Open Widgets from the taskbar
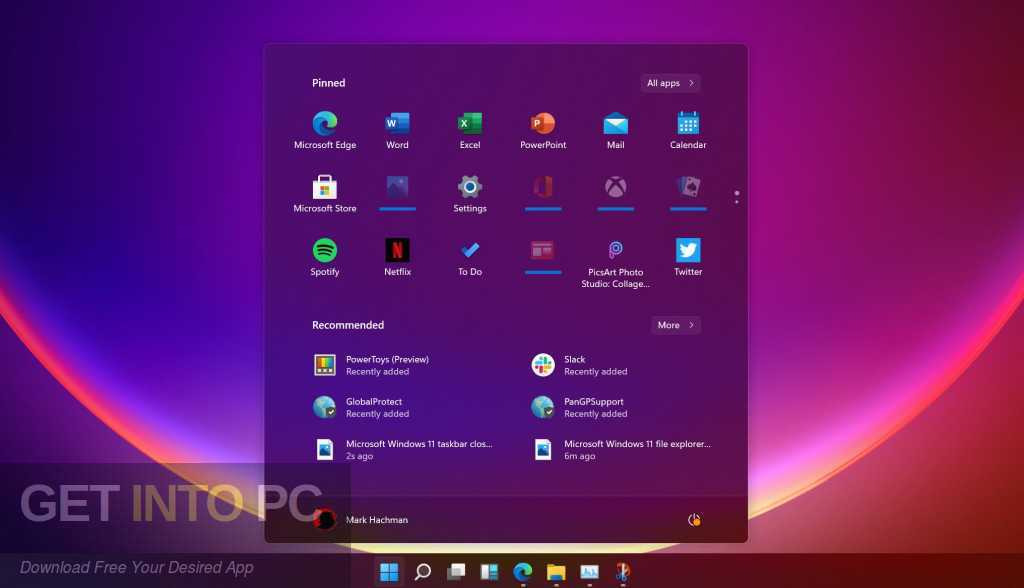Screen dimensions: 1024x588 click(489, 572)
